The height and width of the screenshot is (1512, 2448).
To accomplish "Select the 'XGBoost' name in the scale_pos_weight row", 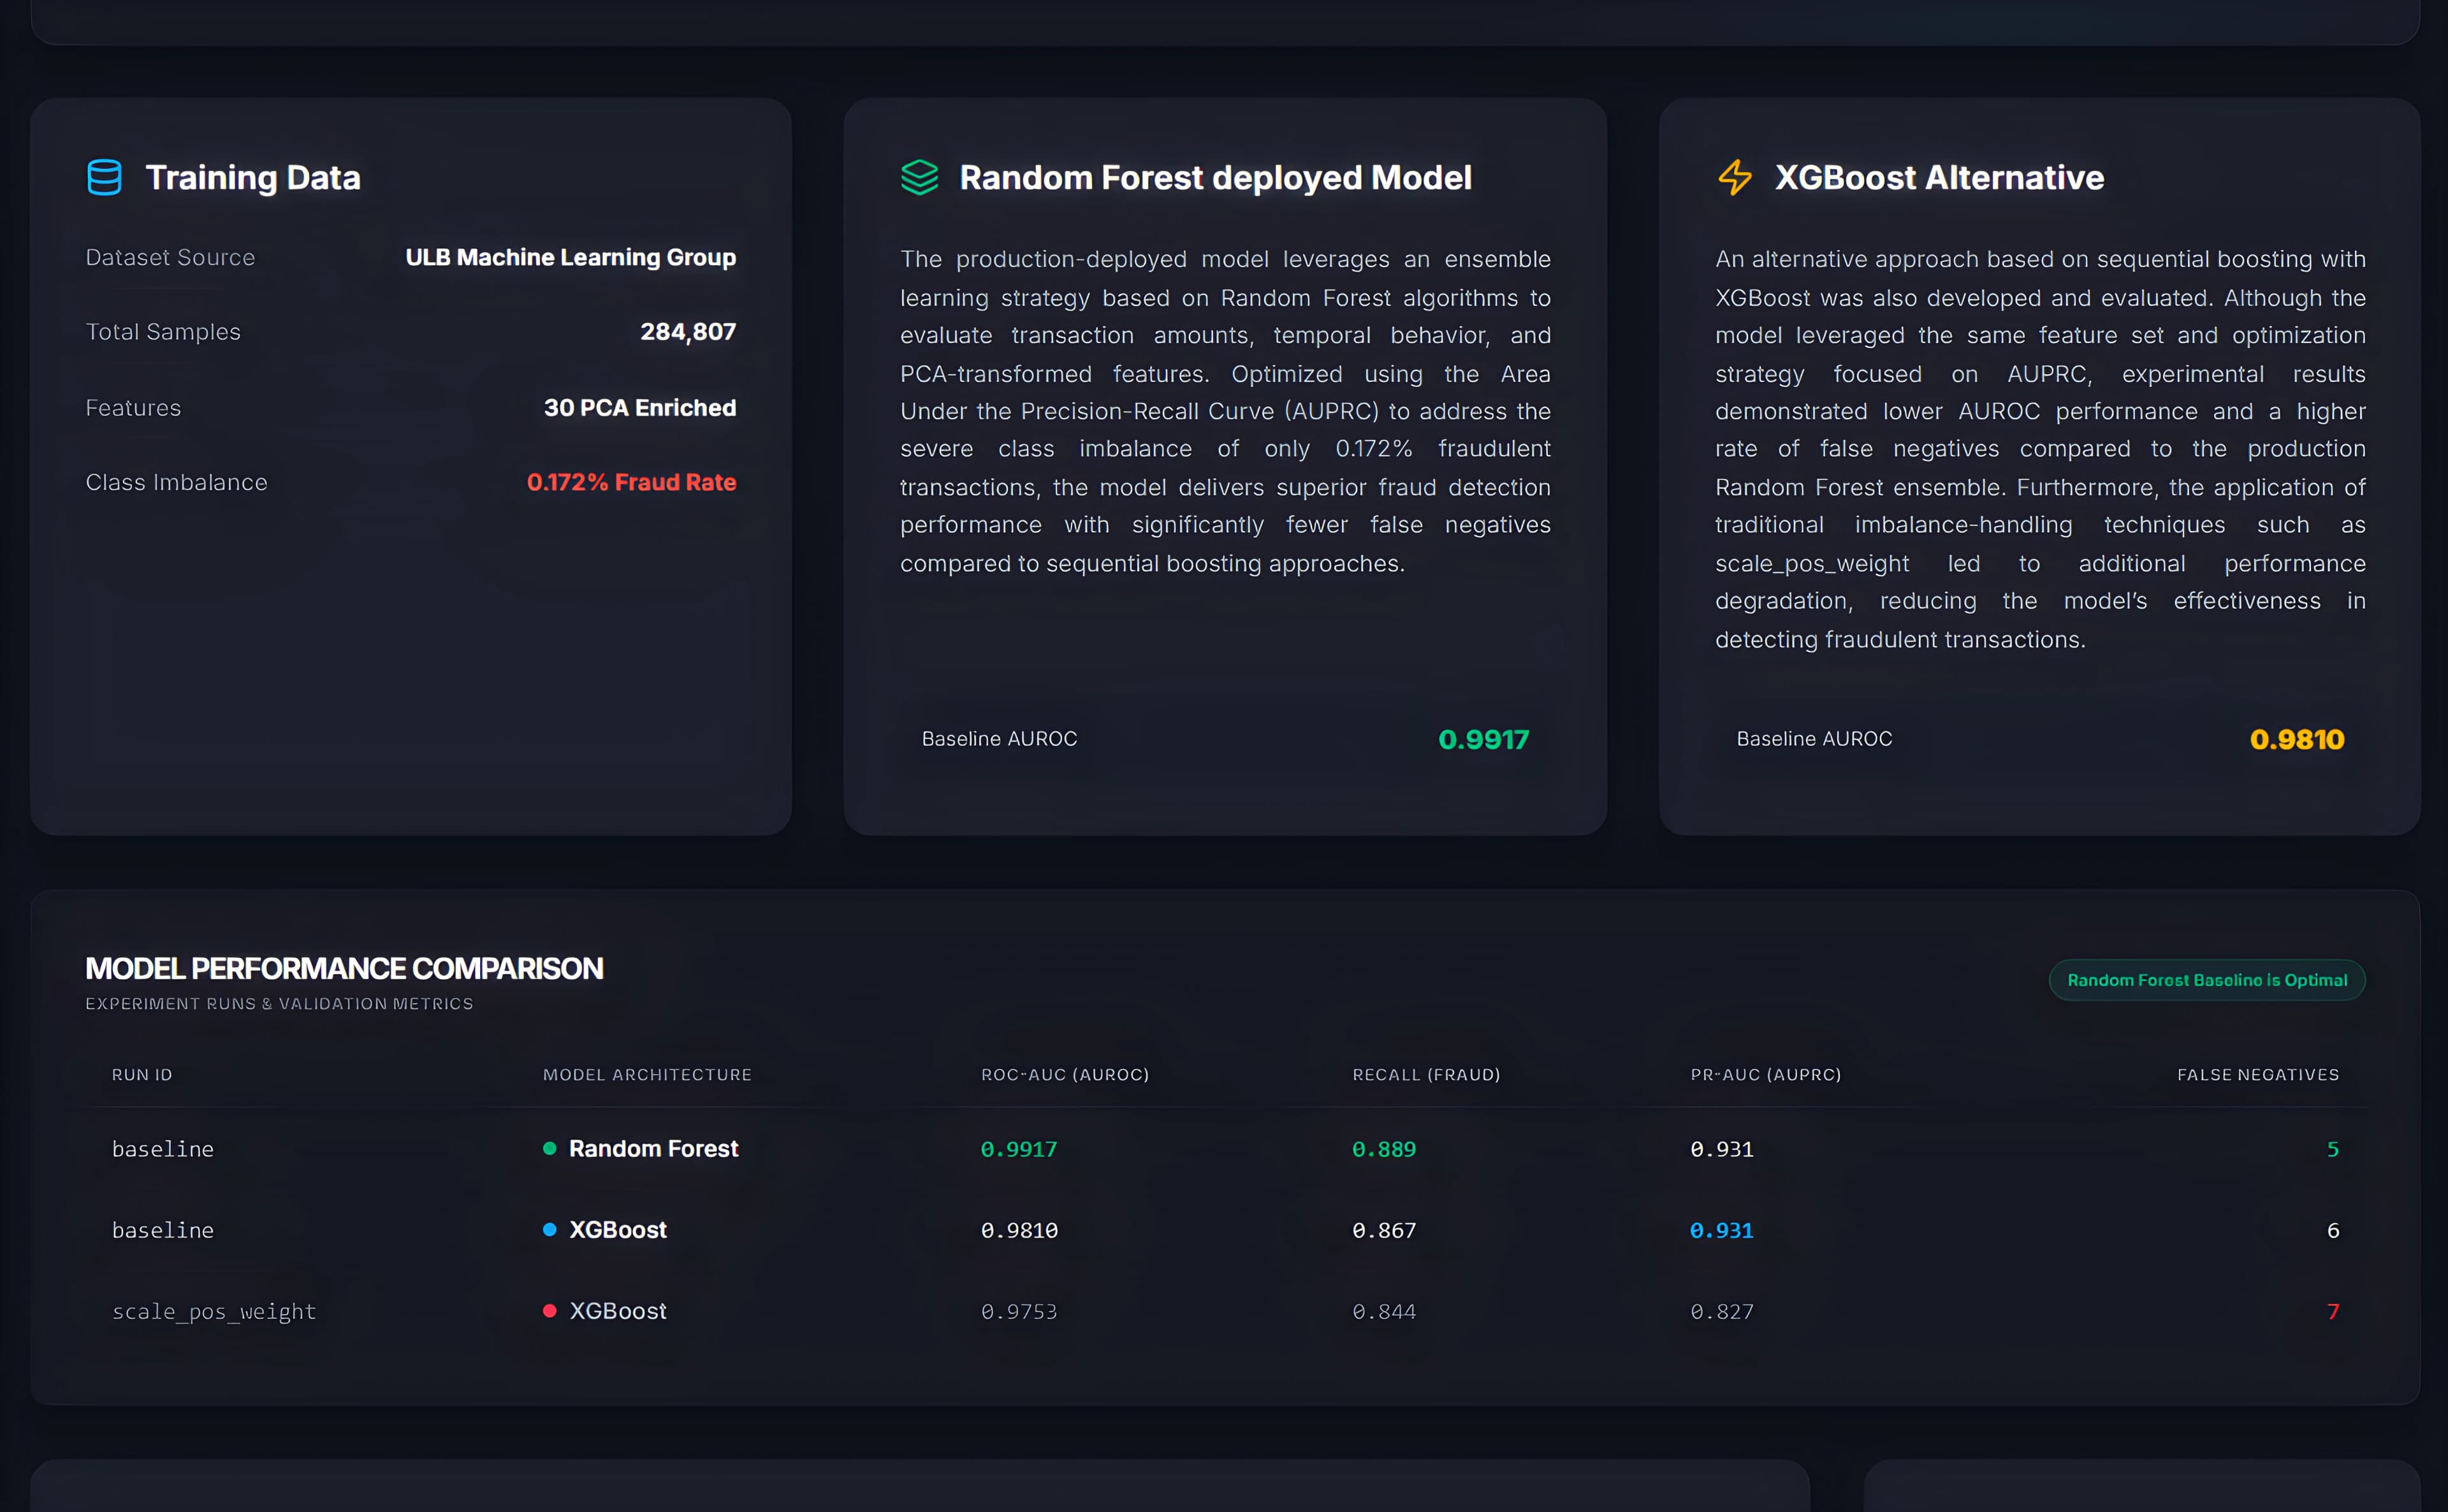I will point(618,1310).
